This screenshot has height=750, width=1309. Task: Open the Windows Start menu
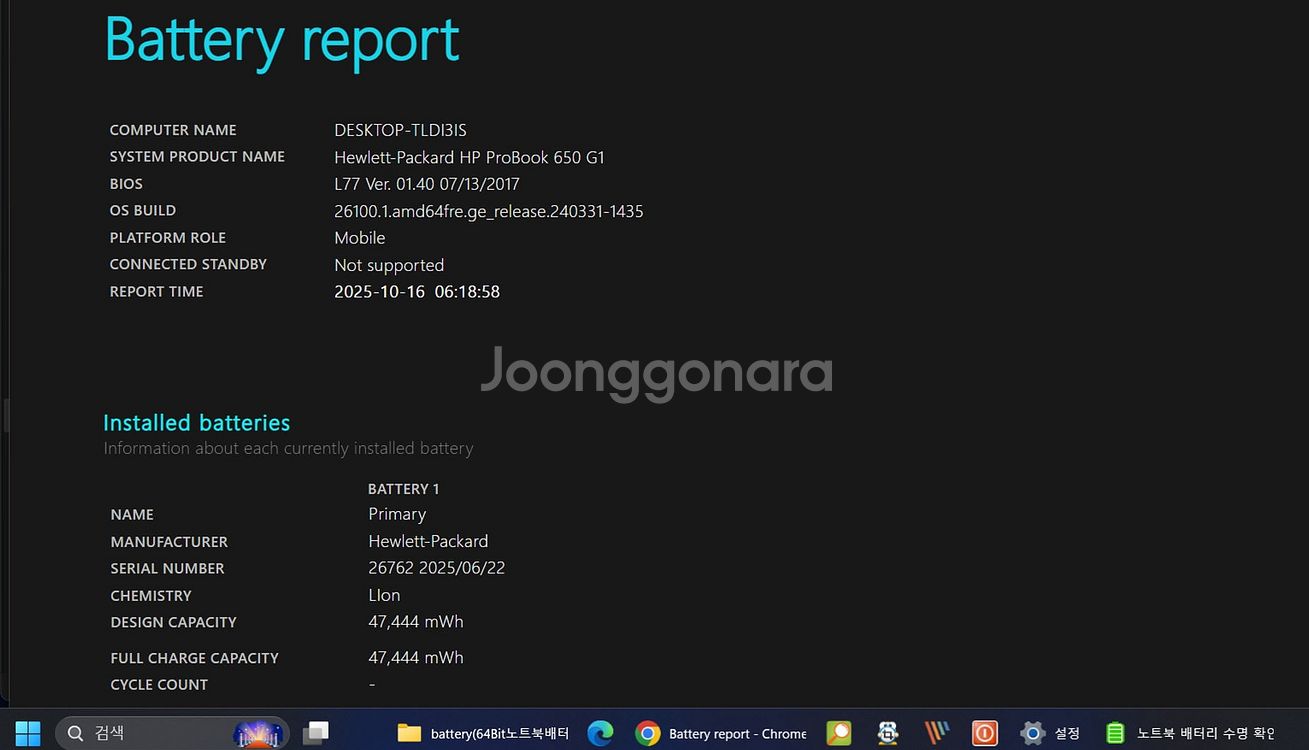(28, 733)
